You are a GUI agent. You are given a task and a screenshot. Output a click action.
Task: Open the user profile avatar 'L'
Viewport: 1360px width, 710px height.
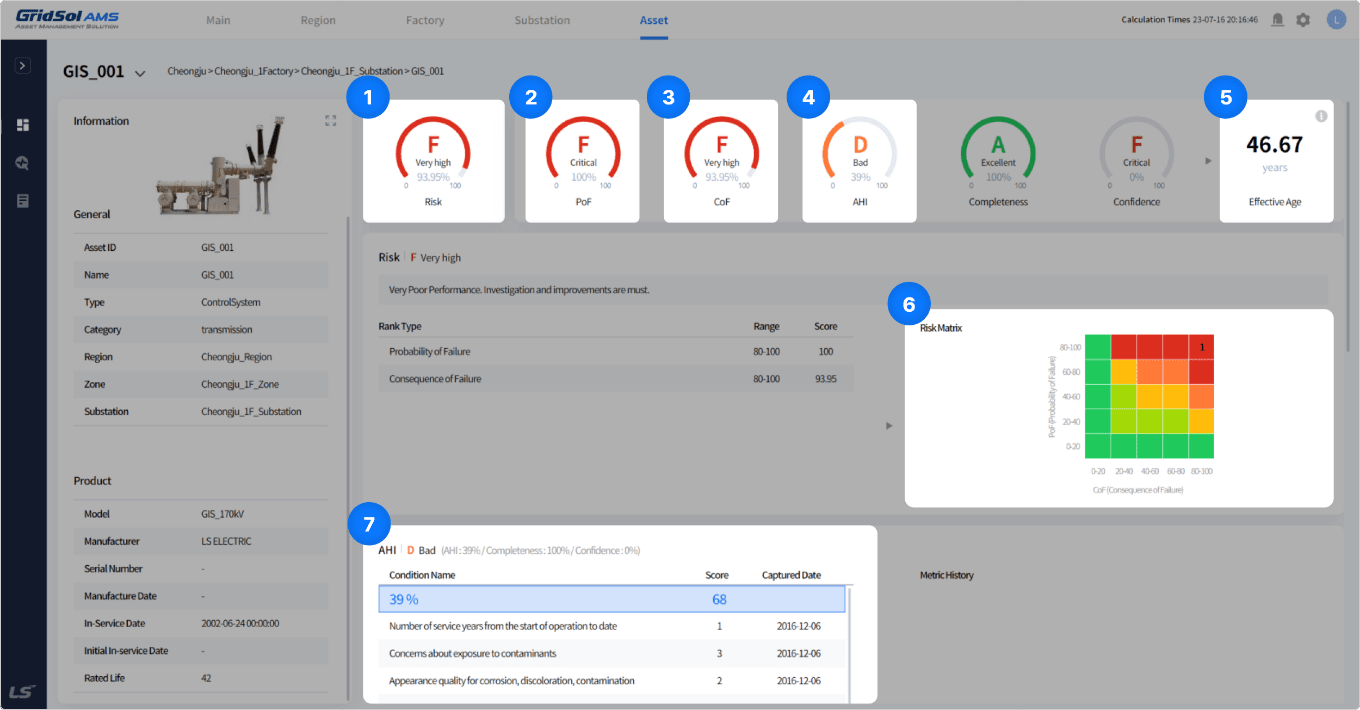1336,20
